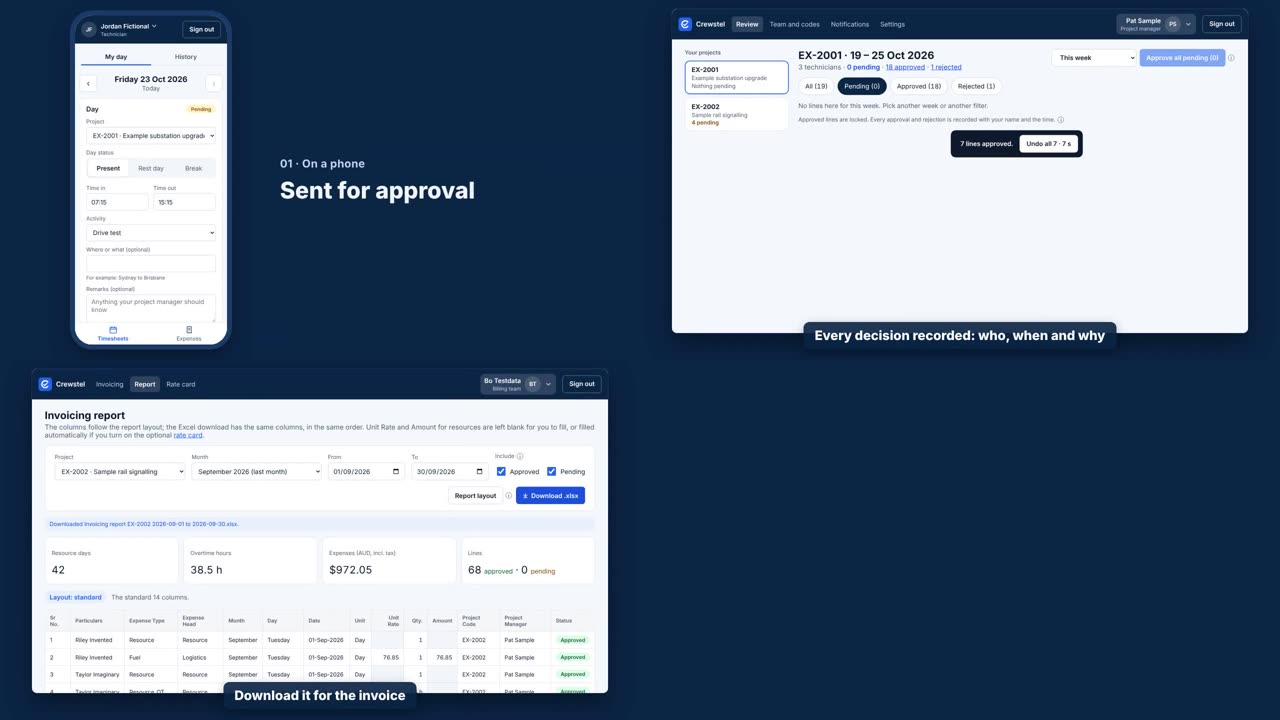This screenshot has height=720, width=1280.
Task: Follow the rate card link in the report description
Action: point(188,435)
